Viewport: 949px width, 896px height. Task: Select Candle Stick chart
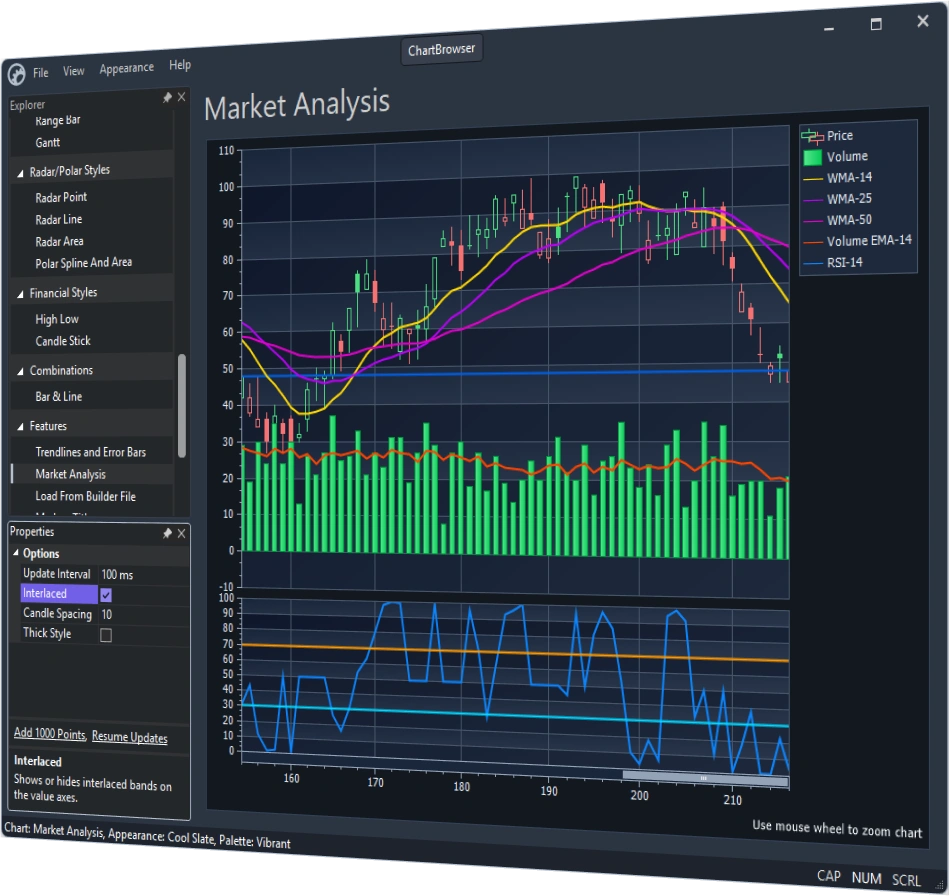tap(63, 341)
